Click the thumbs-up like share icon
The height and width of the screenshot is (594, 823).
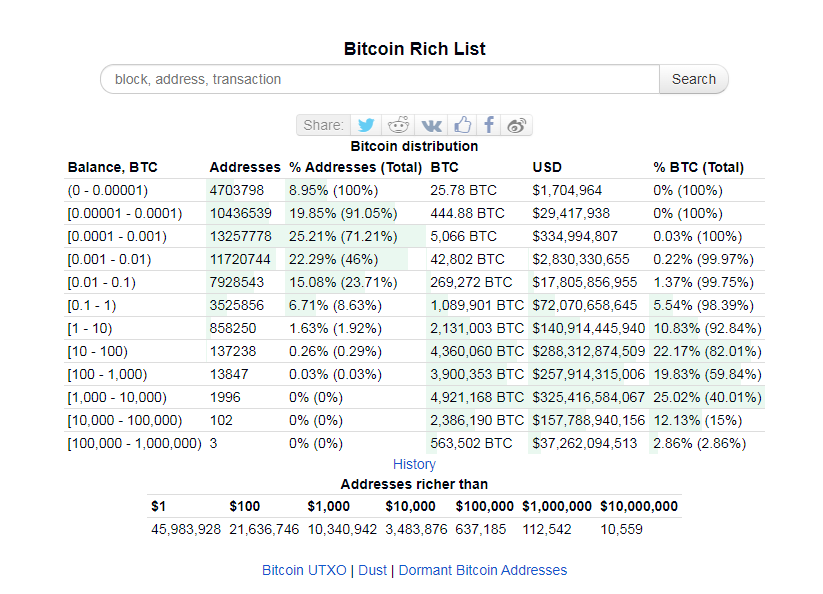pyautogui.click(x=462, y=125)
